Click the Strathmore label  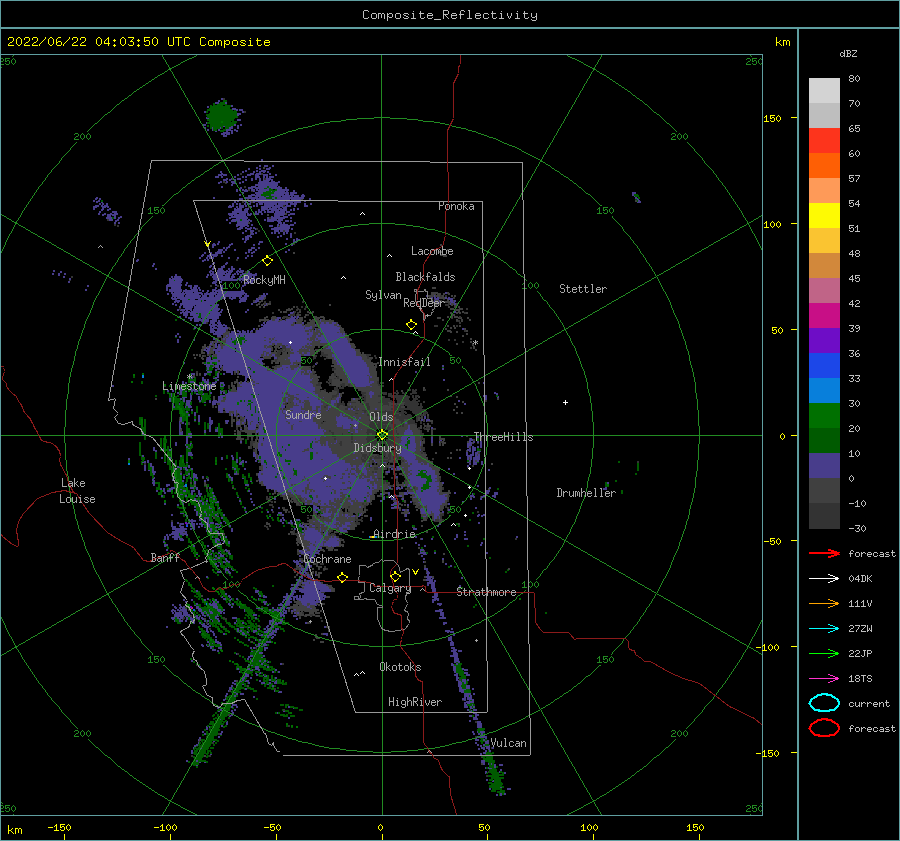[x=486, y=592]
